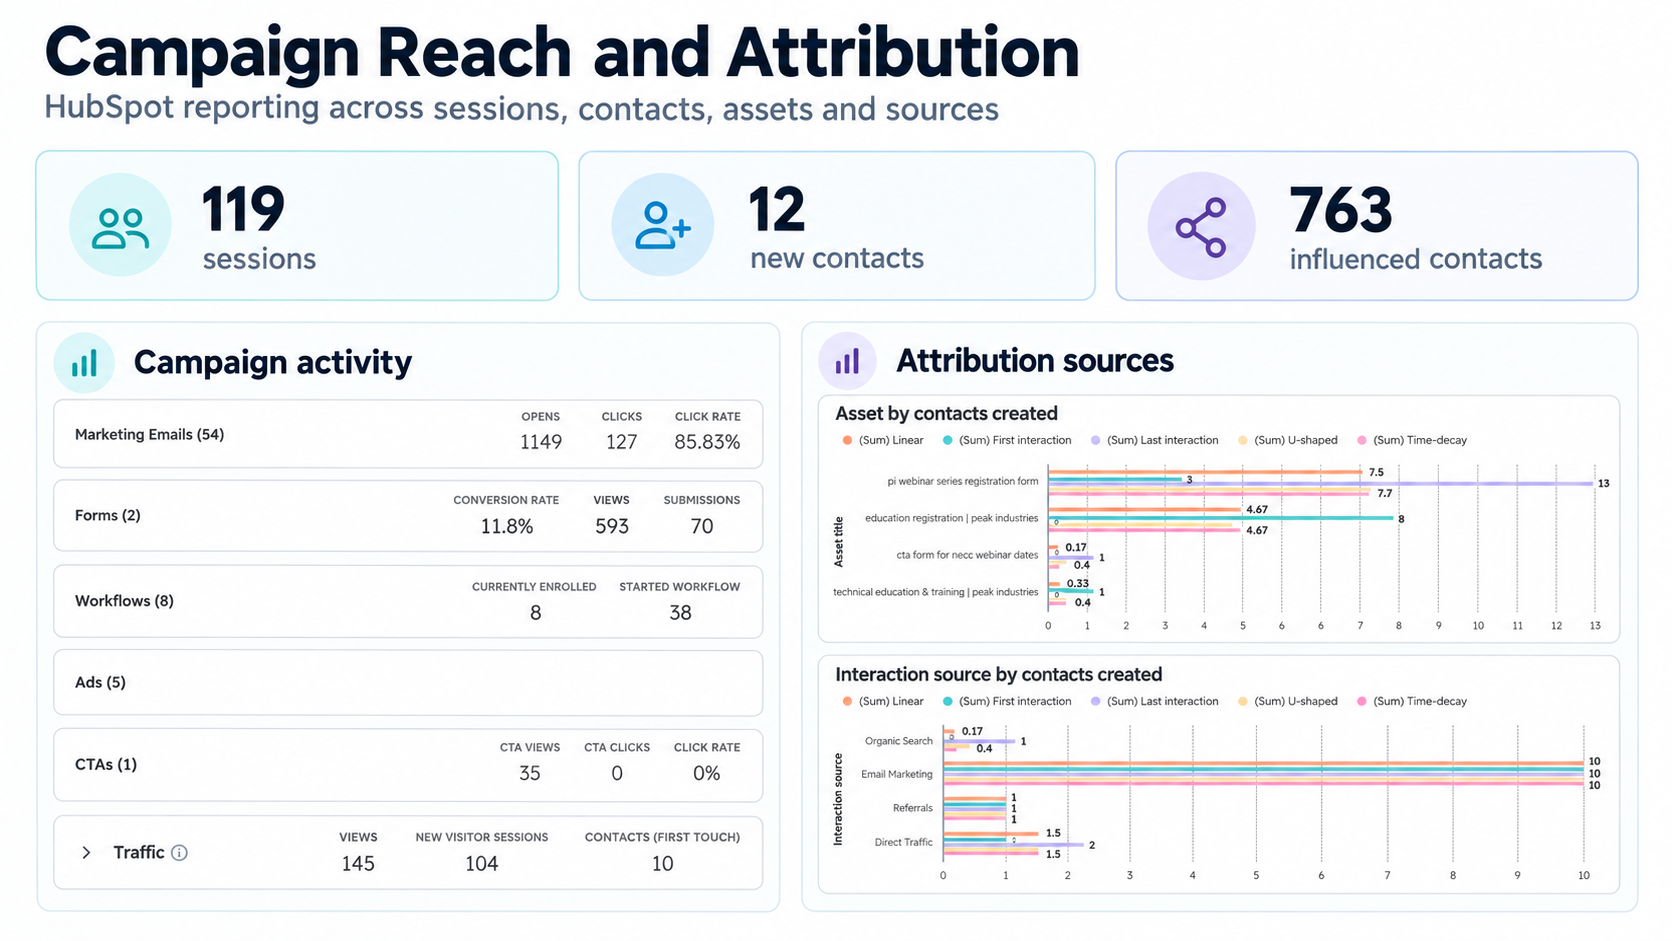Click the 1149 opens value
Viewport: 1672px width, 941px height.
click(x=541, y=442)
